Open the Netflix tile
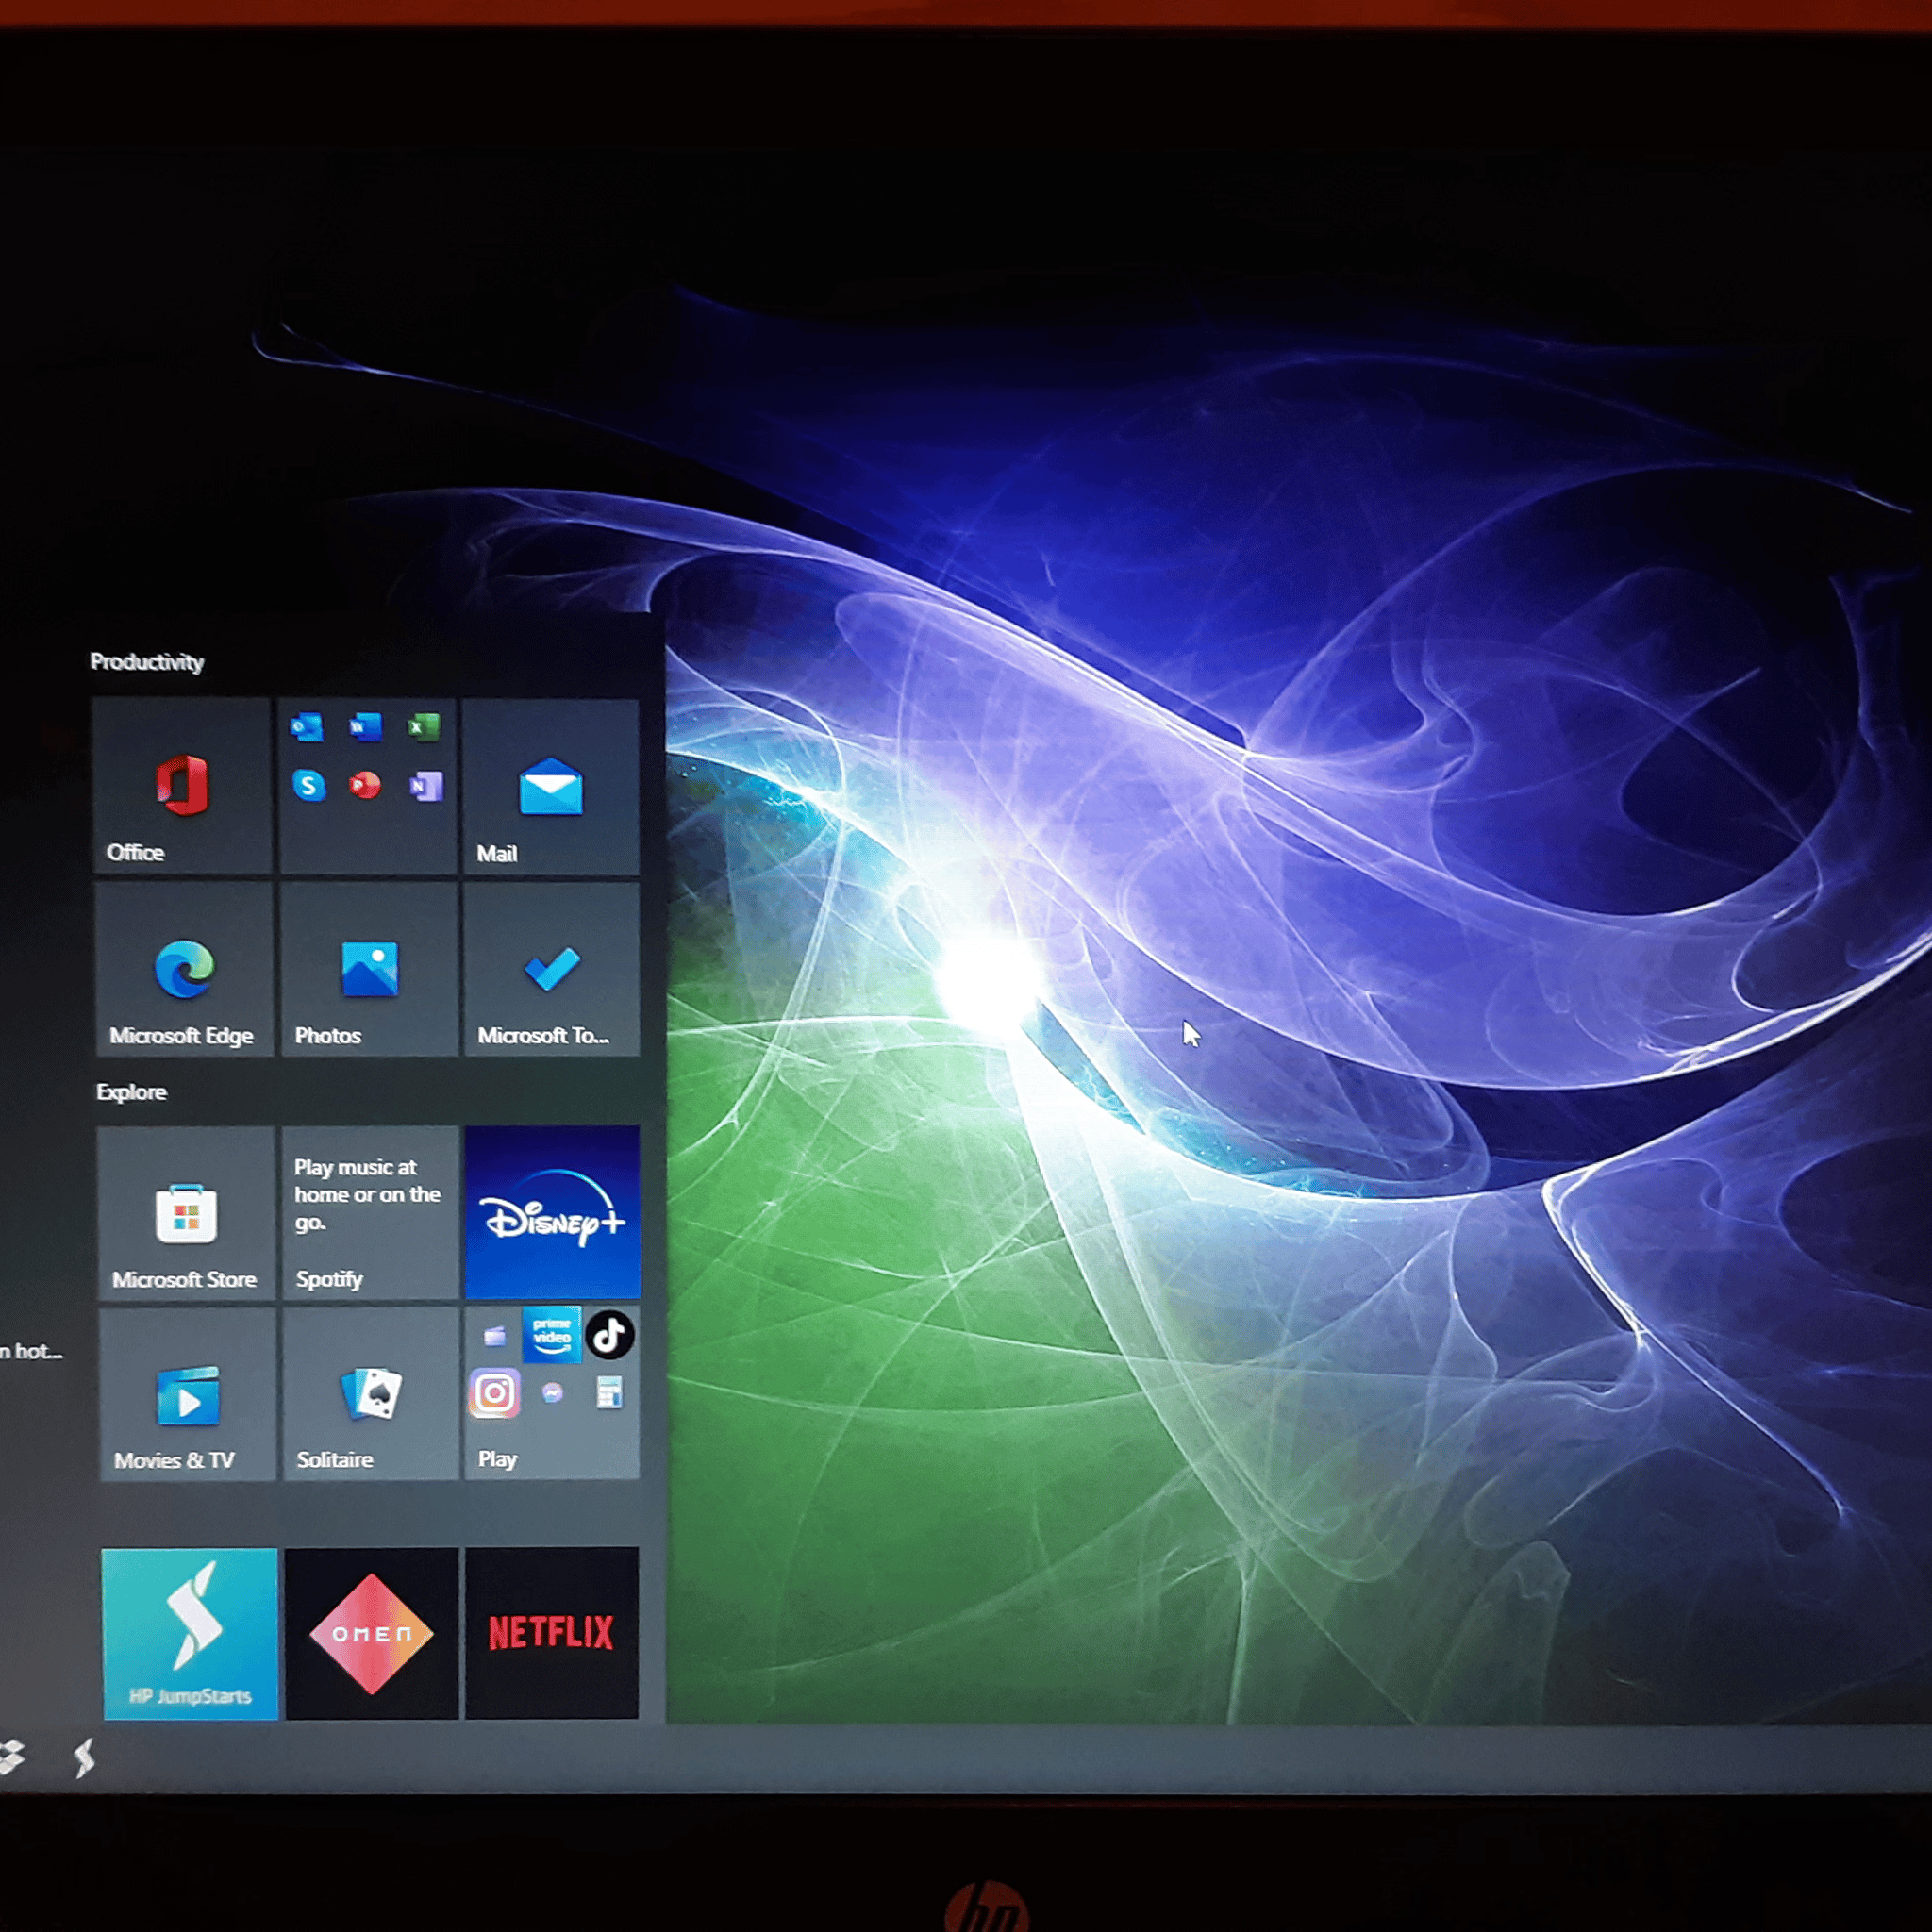 click(552, 1633)
